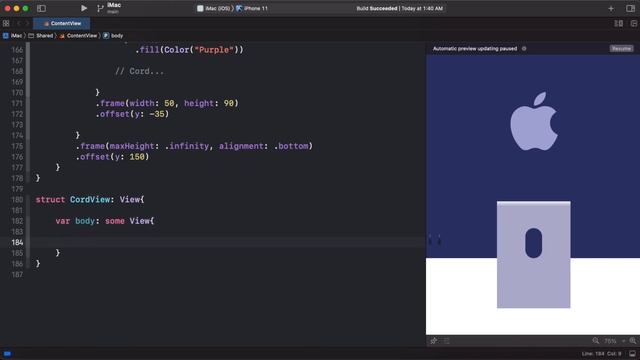Screen dimensions: 640x360
Task: Click the .infinity frame modifier line
Action: pos(194,146)
